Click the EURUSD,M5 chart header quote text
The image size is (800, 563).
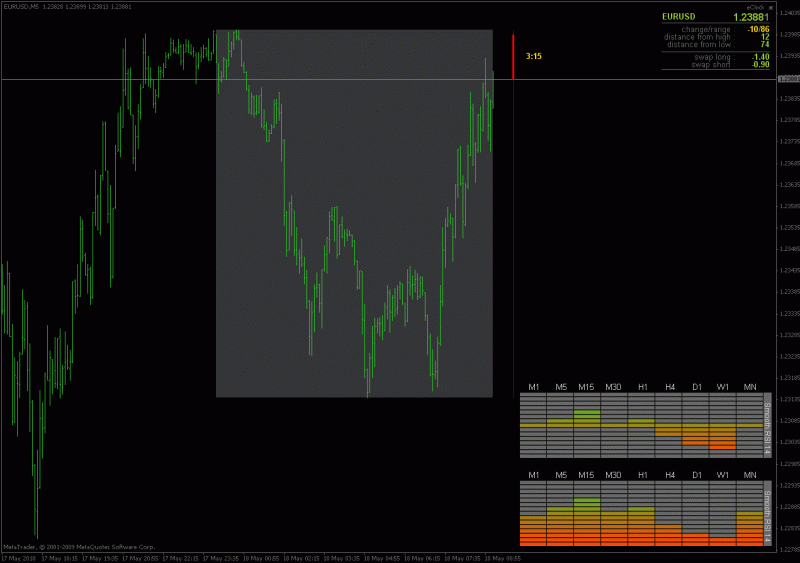point(67,7)
